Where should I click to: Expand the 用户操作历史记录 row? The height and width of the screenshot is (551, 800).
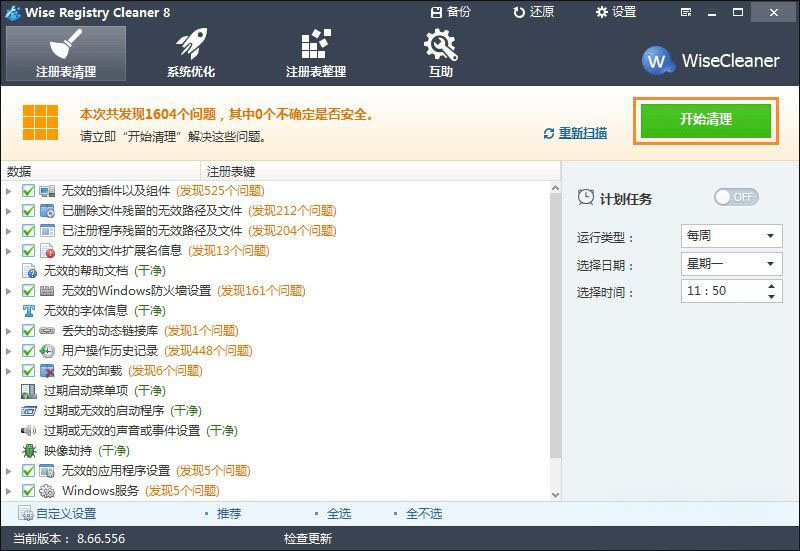[9, 350]
